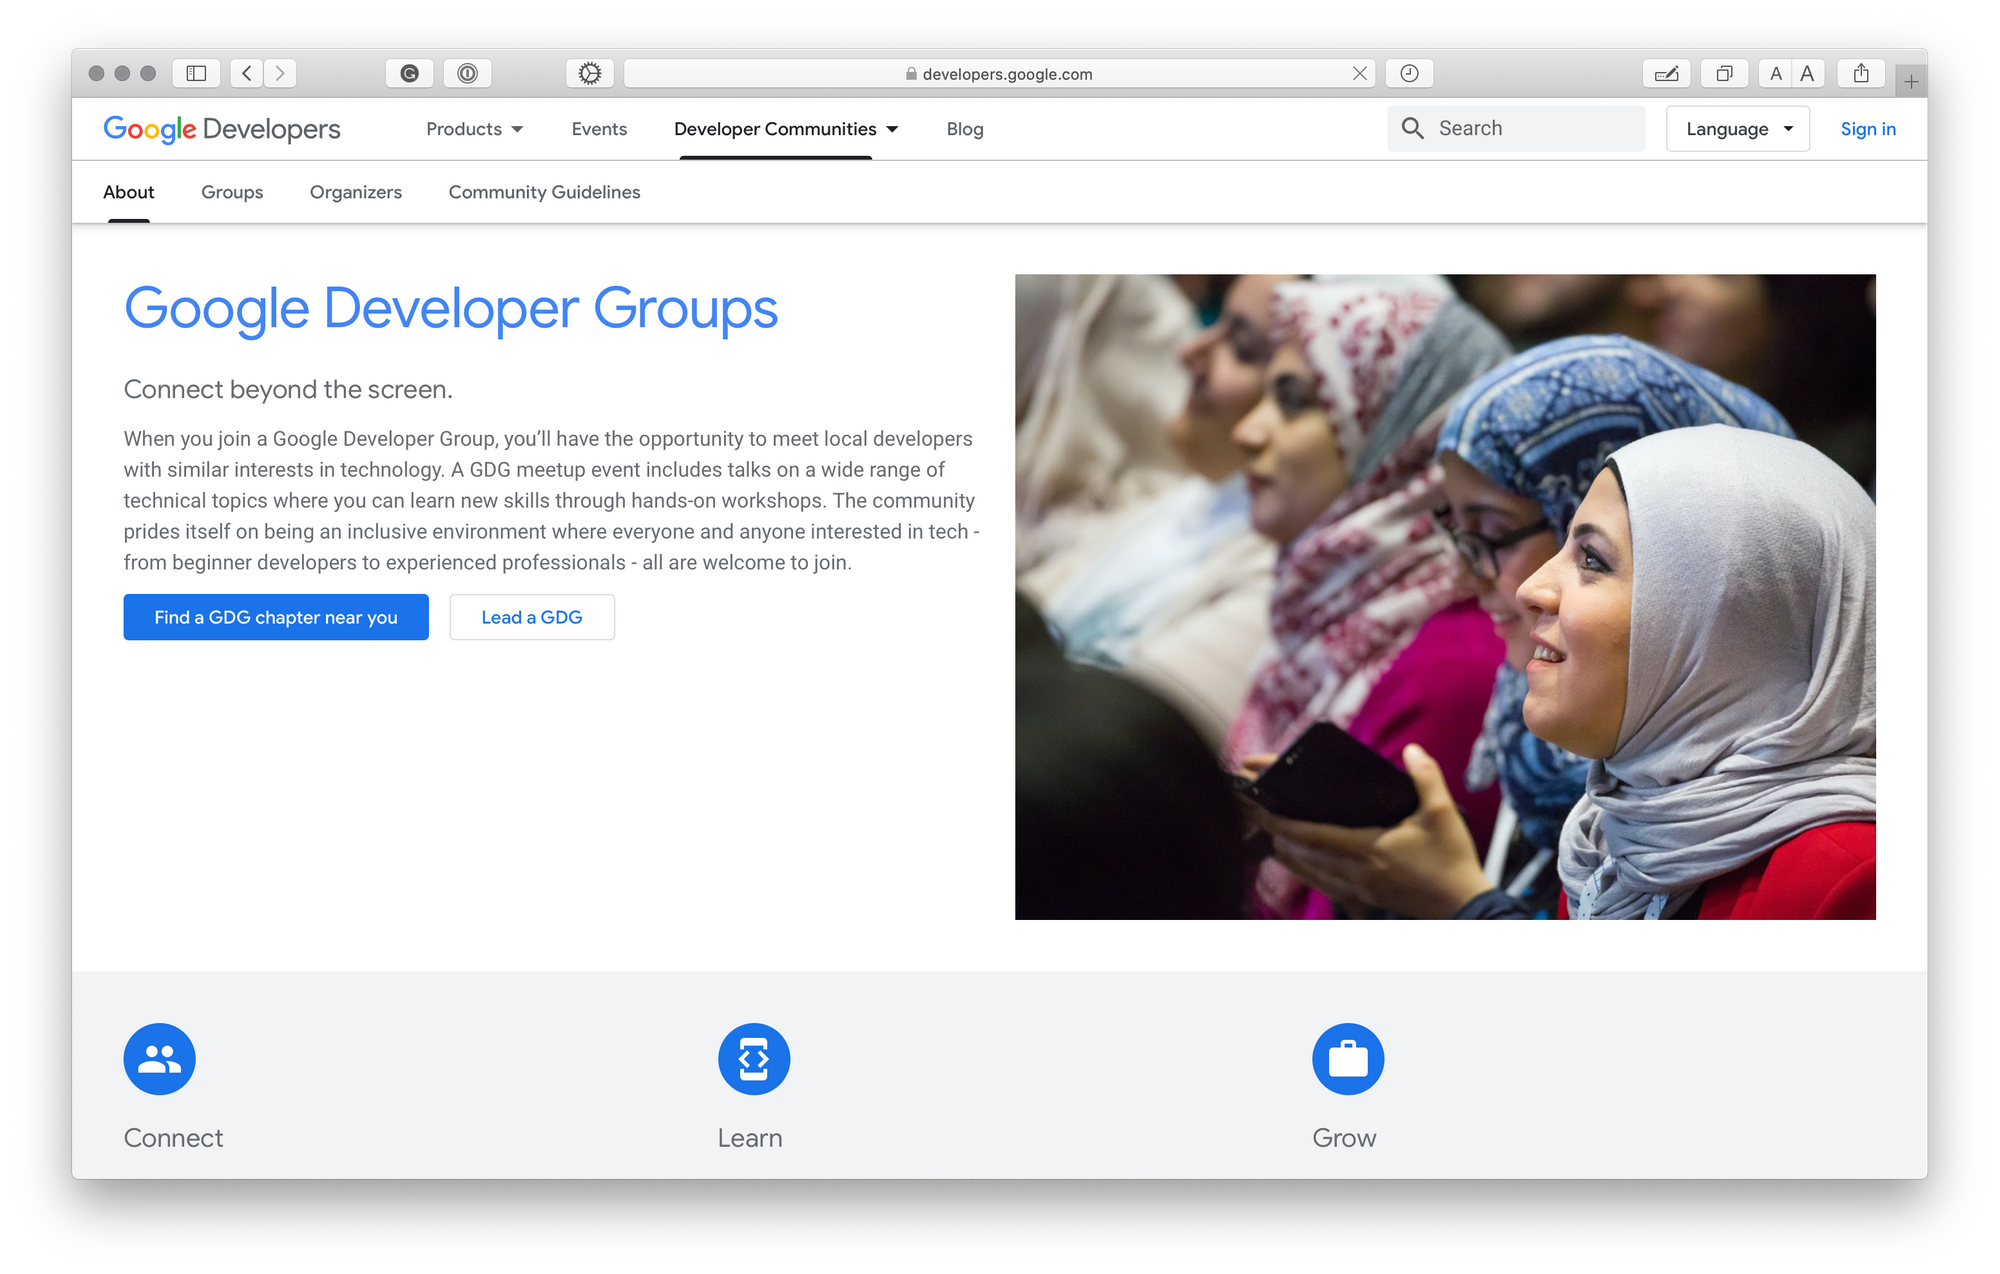Click the Sign in link
Screen dimensions: 2000x1274
point(1868,129)
